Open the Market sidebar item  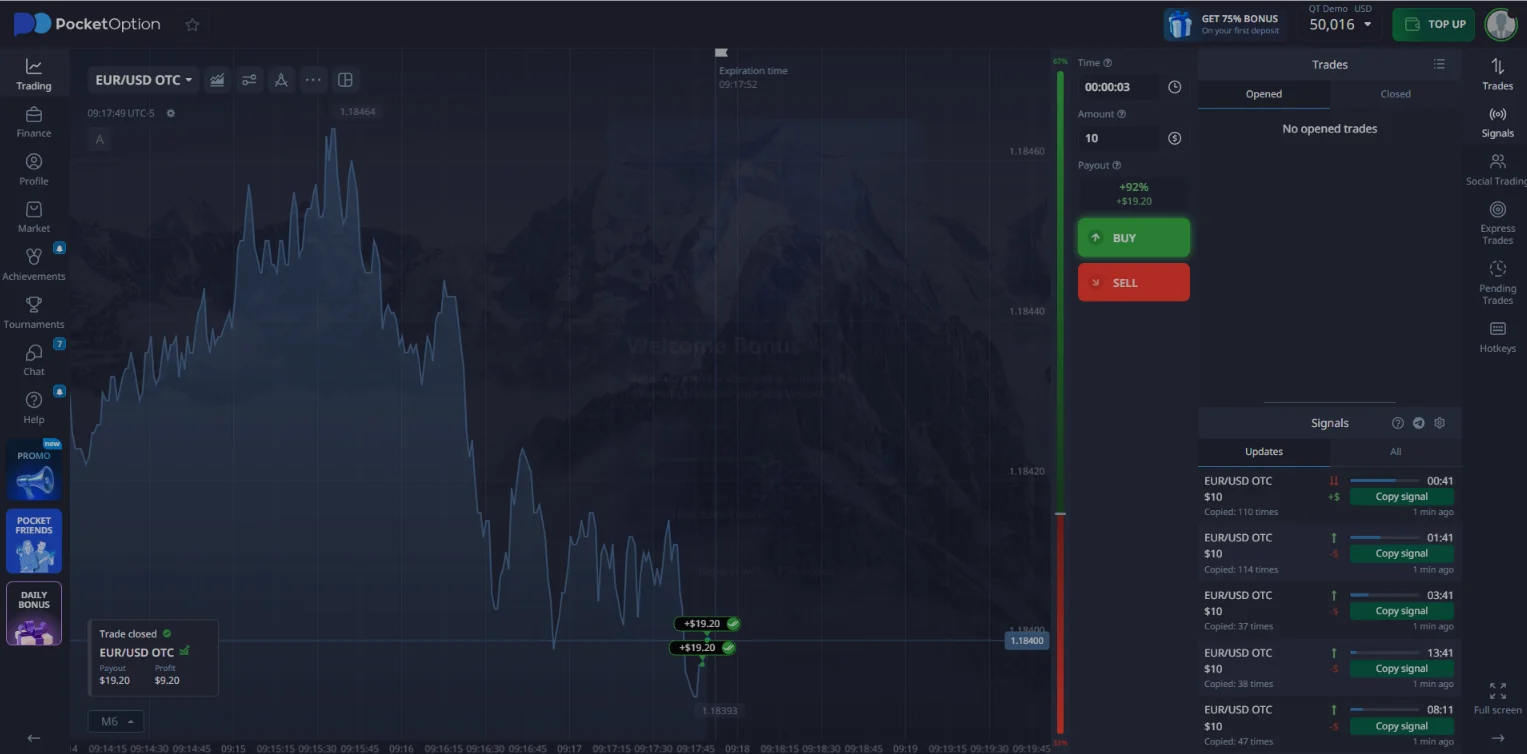[x=34, y=217]
